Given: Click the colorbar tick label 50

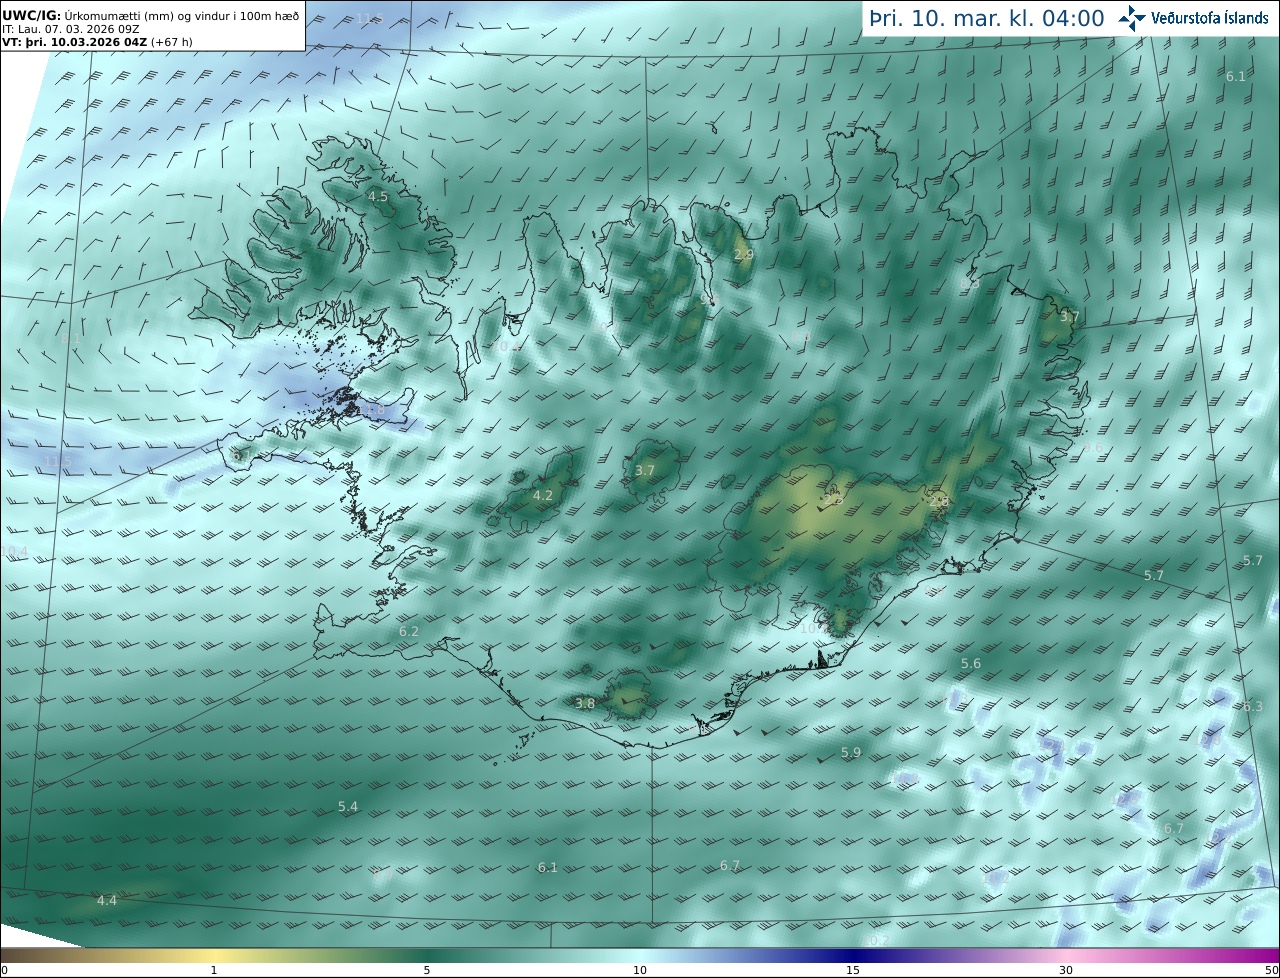Looking at the screenshot, I should pyautogui.click(x=1272, y=970).
